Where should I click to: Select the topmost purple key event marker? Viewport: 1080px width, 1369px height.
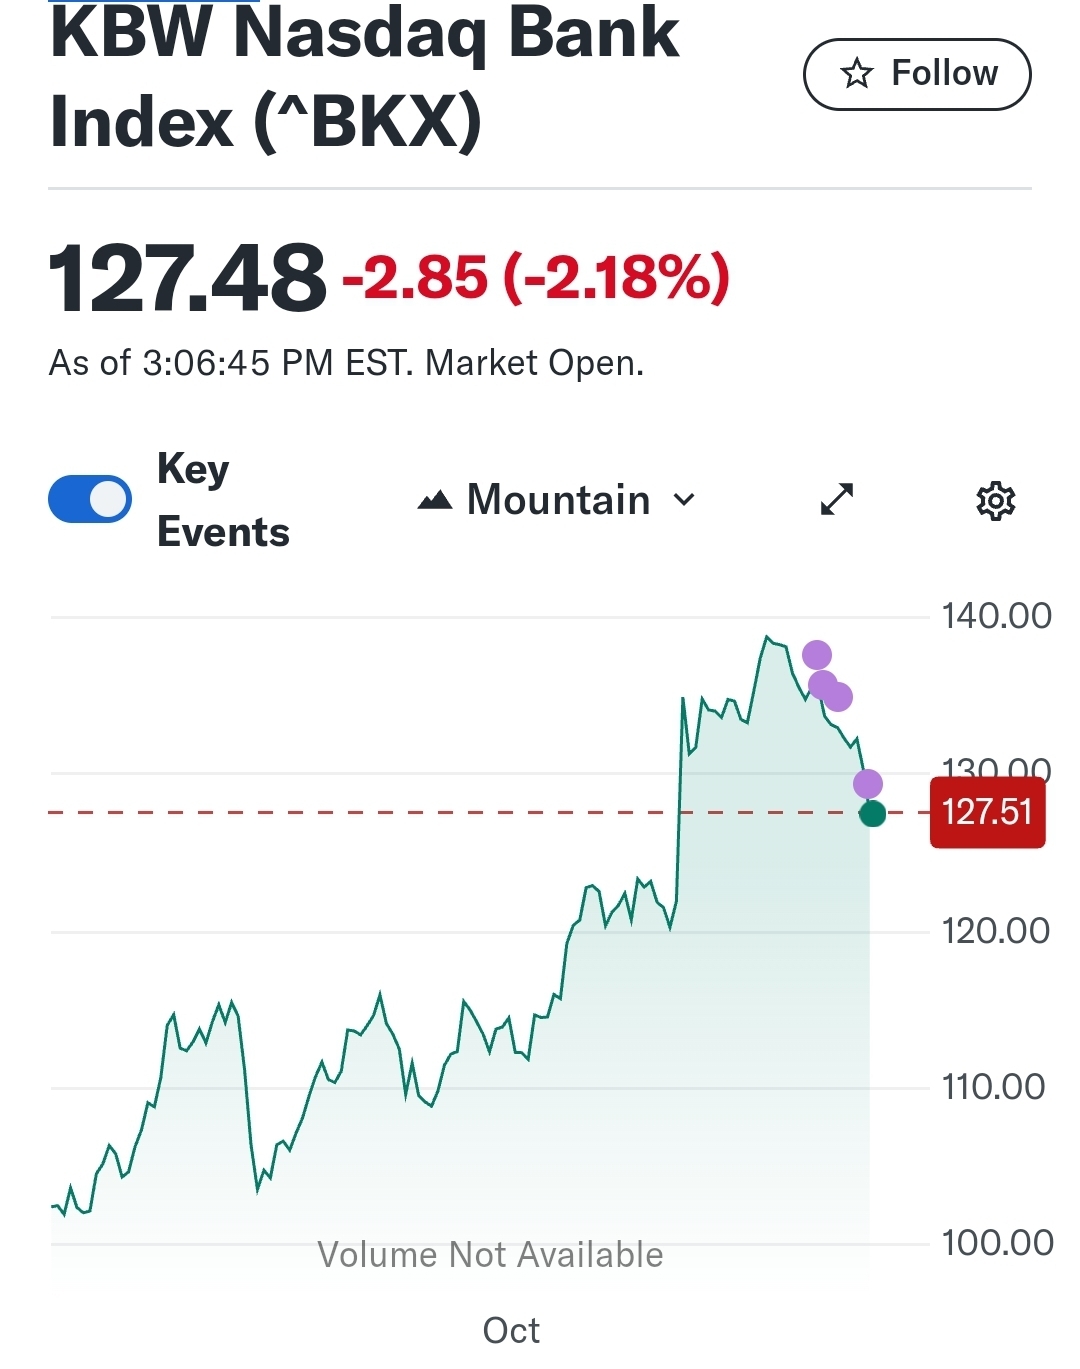817,655
